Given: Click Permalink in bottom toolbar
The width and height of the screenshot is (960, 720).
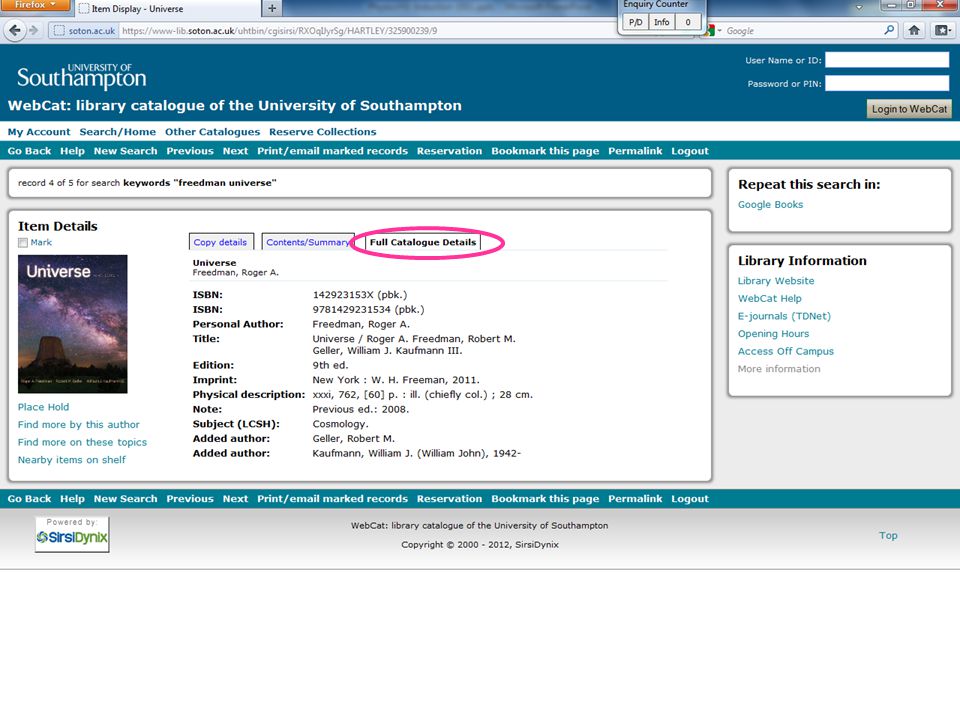Looking at the screenshot, I should coord(635,499).
